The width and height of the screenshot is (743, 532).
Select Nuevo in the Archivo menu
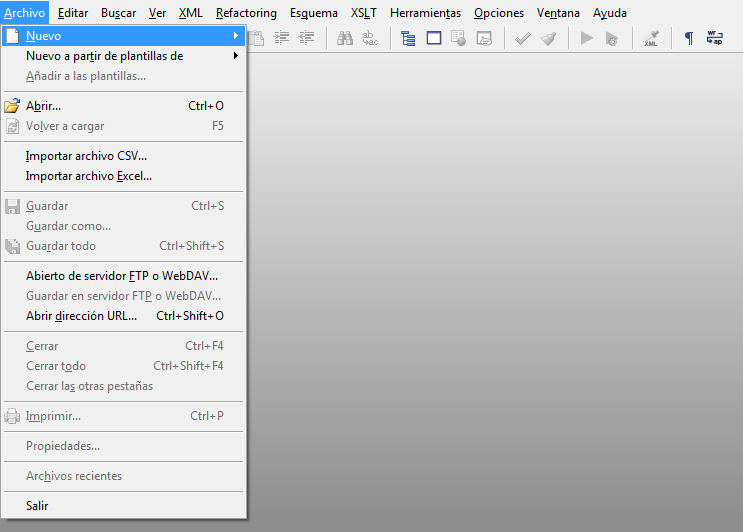pos(123,36)
